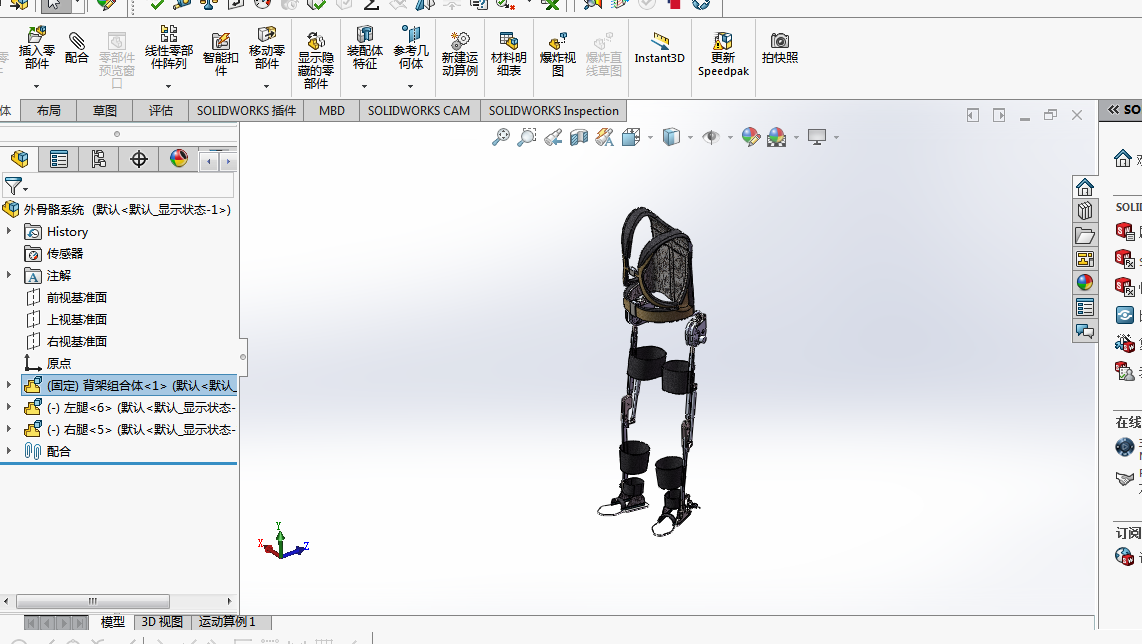
Task: Click Insert Components (插入零部件) tool
Action: tap(36, 48)
